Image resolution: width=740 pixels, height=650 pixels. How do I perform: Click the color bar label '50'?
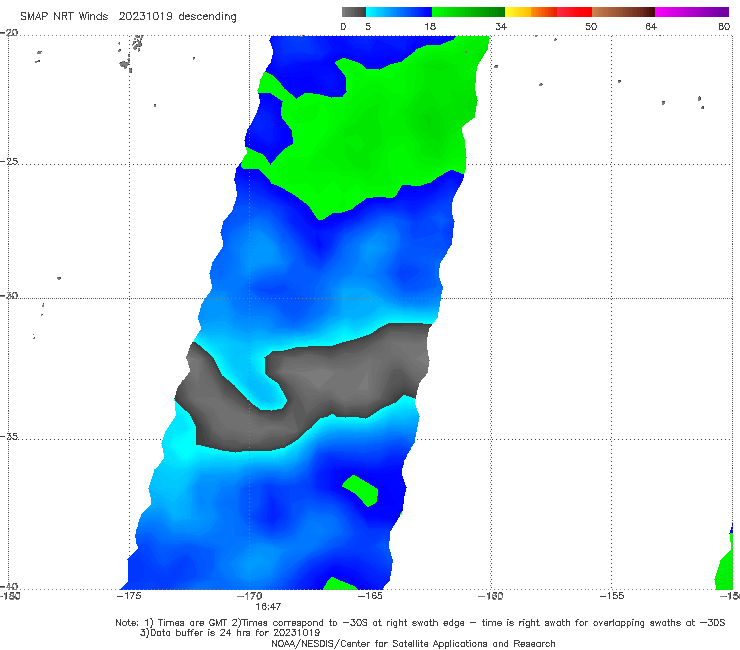pos(591,27)
